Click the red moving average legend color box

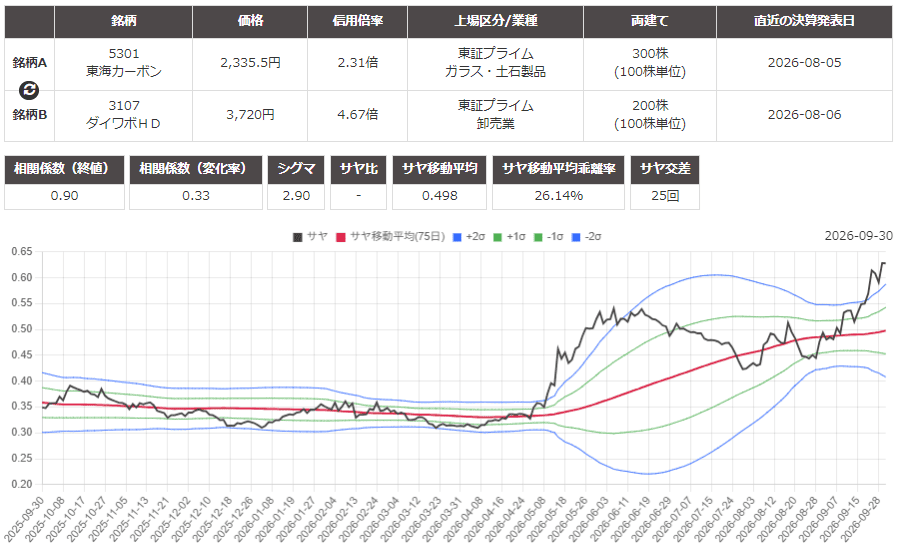(x=341, y=237)
